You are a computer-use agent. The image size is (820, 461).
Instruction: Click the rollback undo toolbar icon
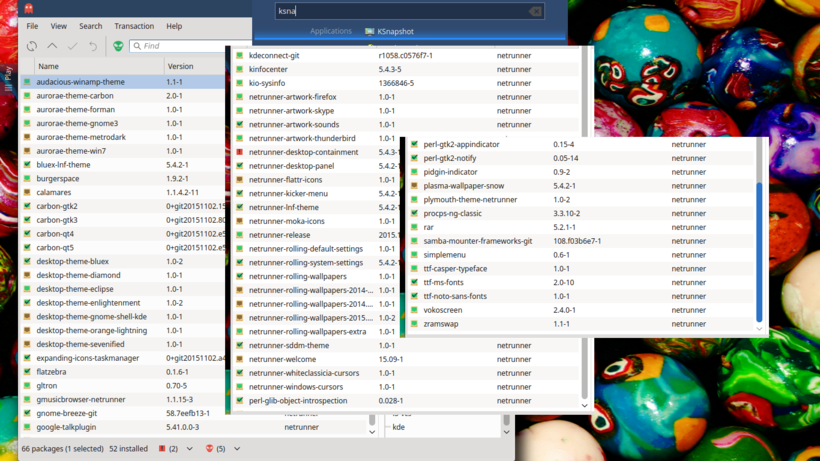pyautogui.click(x=93, y=46)
